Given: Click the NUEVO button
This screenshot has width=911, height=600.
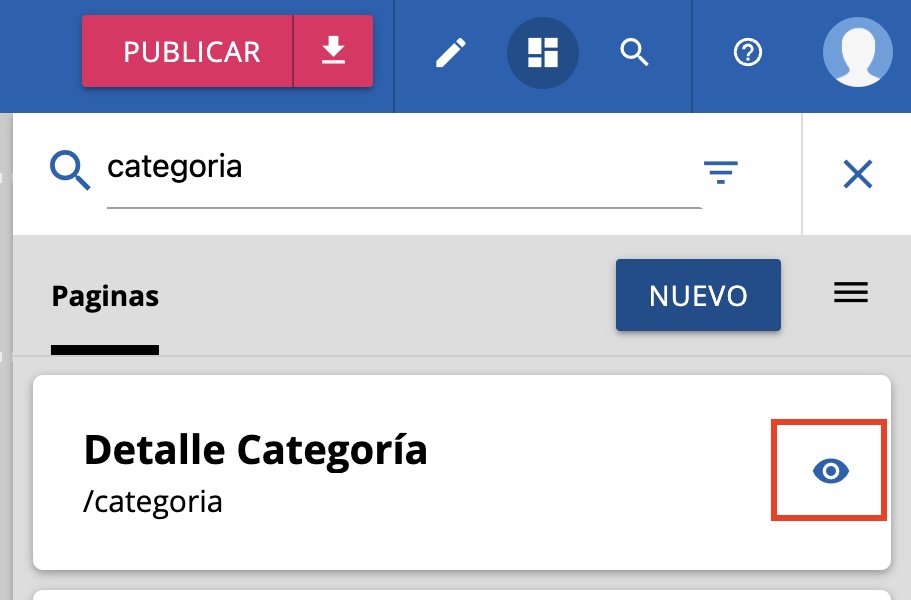Looking at the screenshot, I should 698,295.
